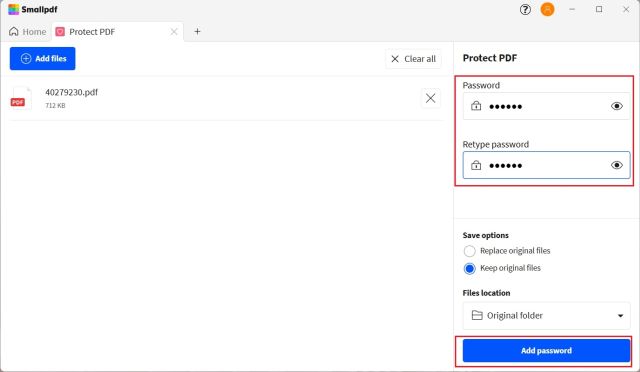The height and width of the screenshot is (372, 640).
Task: Maximize the Smallpdf window
Action: click(x=599, y=9)
